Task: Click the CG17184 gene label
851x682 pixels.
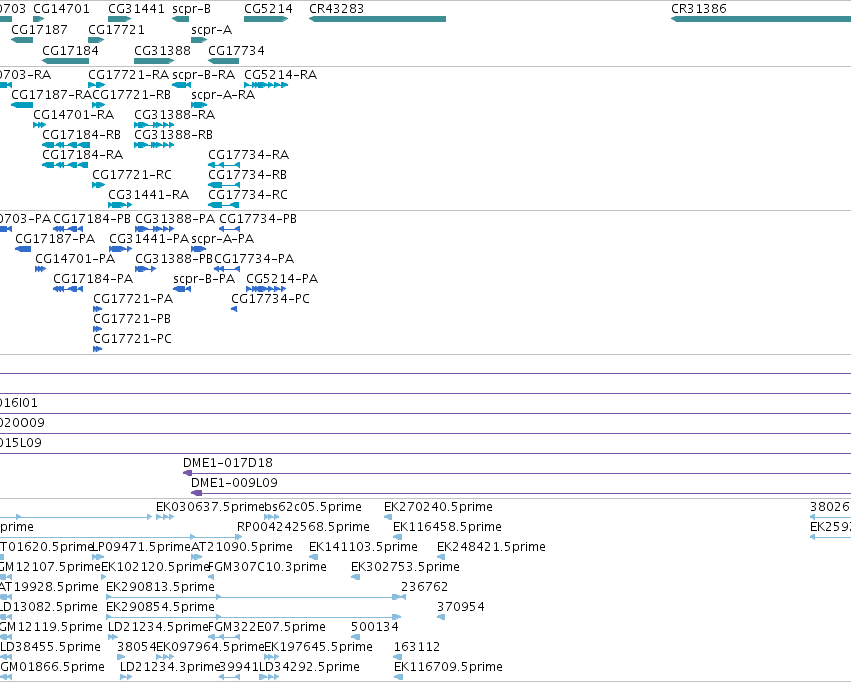Action: pos(70,50)
